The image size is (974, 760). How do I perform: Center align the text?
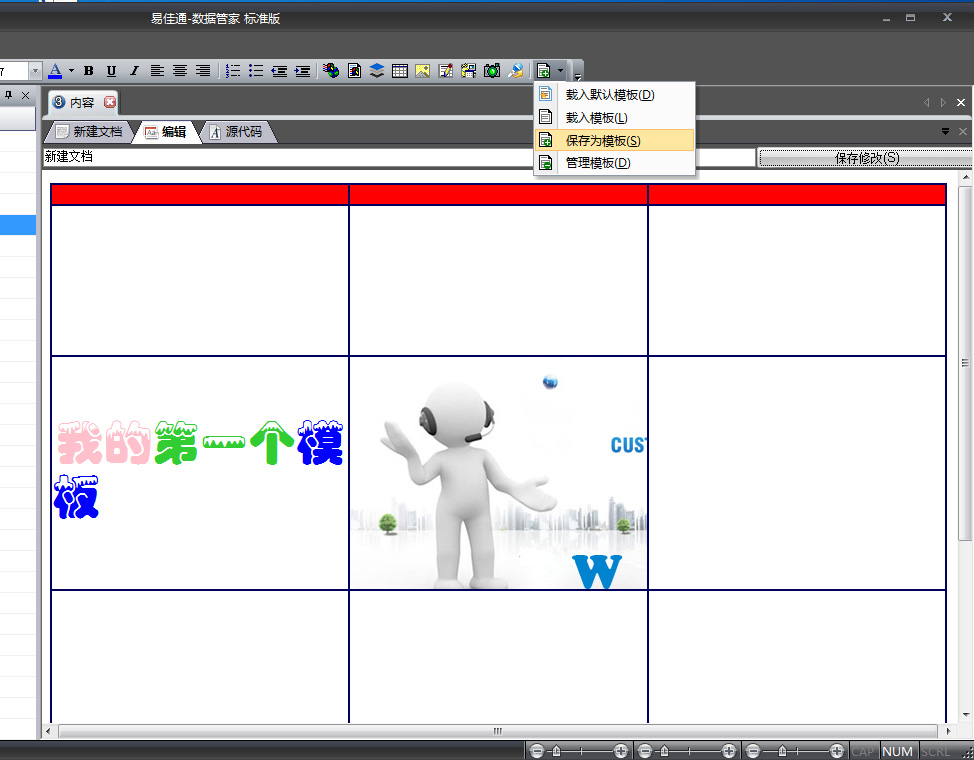(180, 71)
